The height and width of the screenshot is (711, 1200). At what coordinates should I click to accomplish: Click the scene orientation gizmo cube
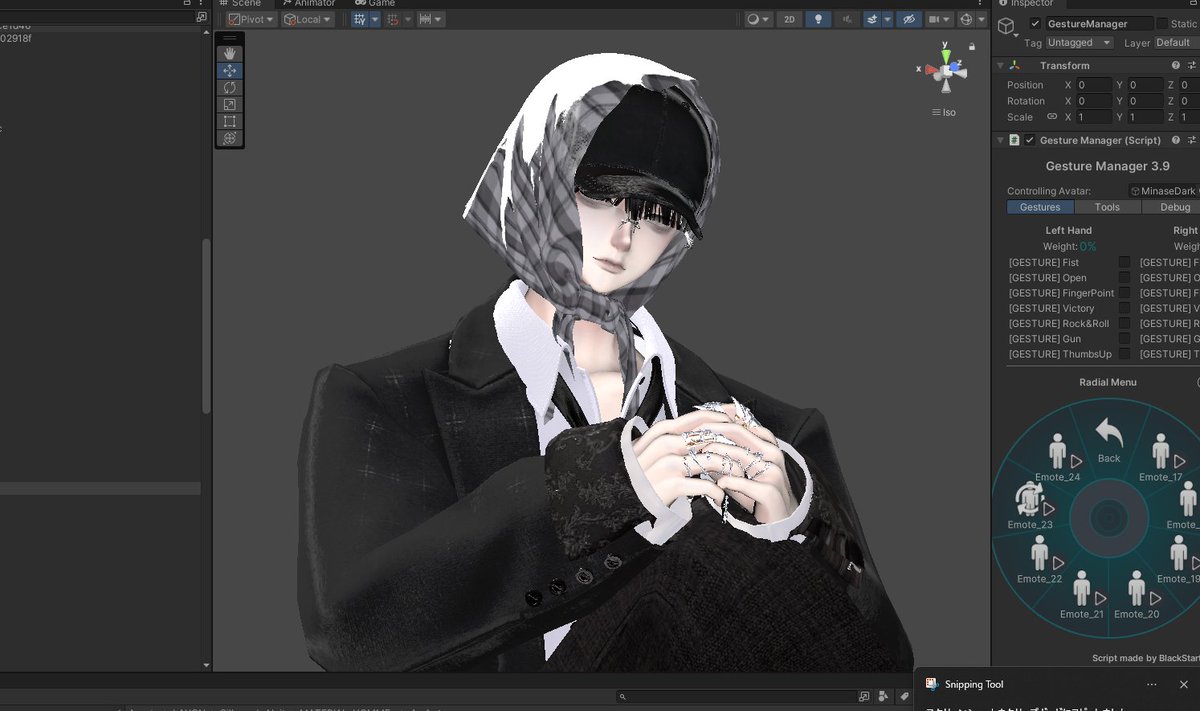coord(945,70)
